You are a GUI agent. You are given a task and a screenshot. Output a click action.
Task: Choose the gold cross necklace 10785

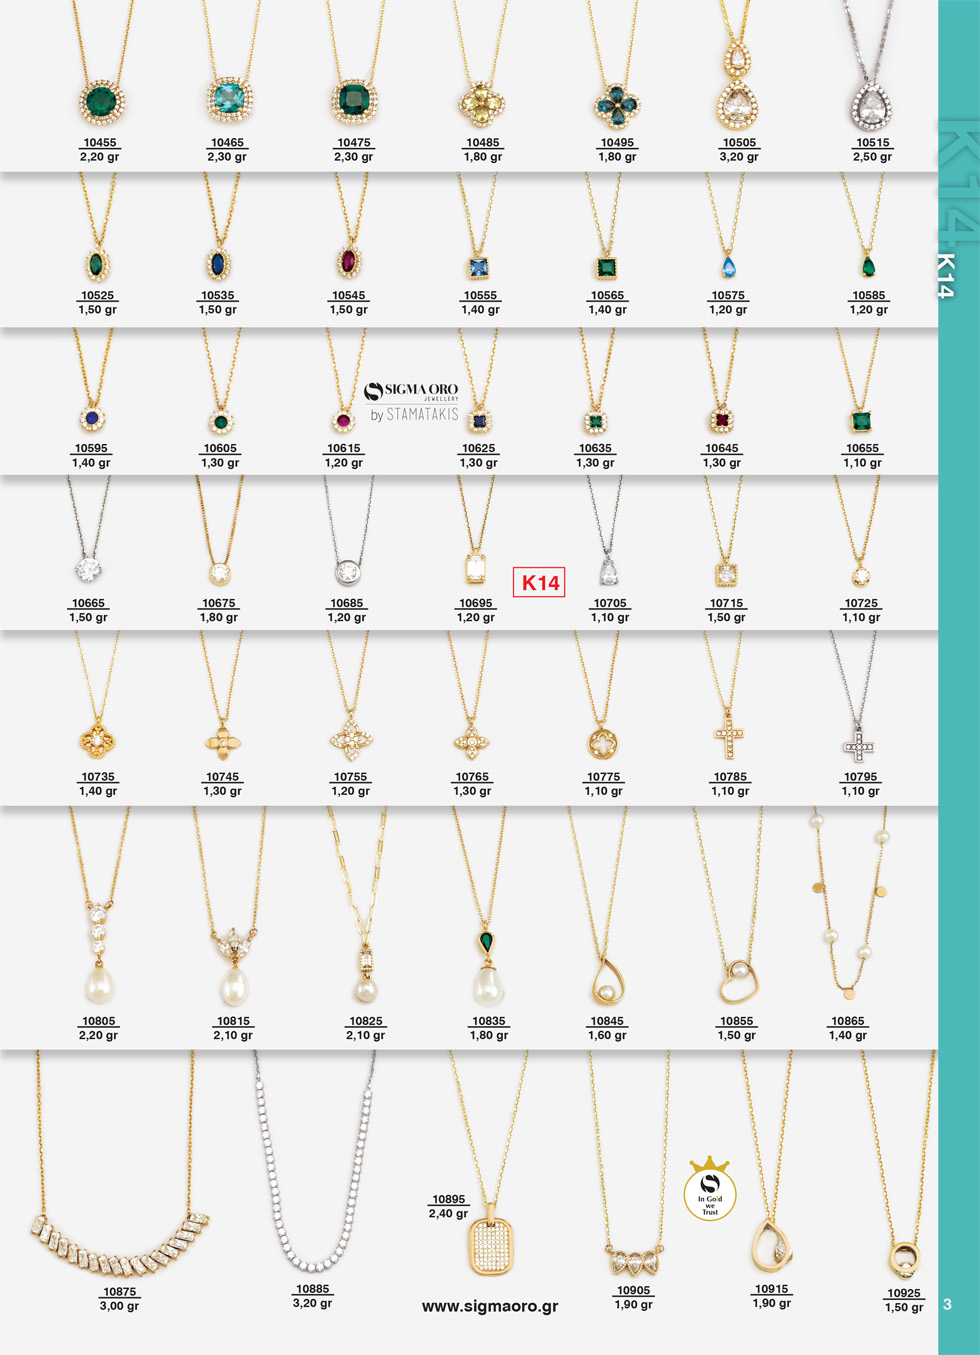point(729,741)
